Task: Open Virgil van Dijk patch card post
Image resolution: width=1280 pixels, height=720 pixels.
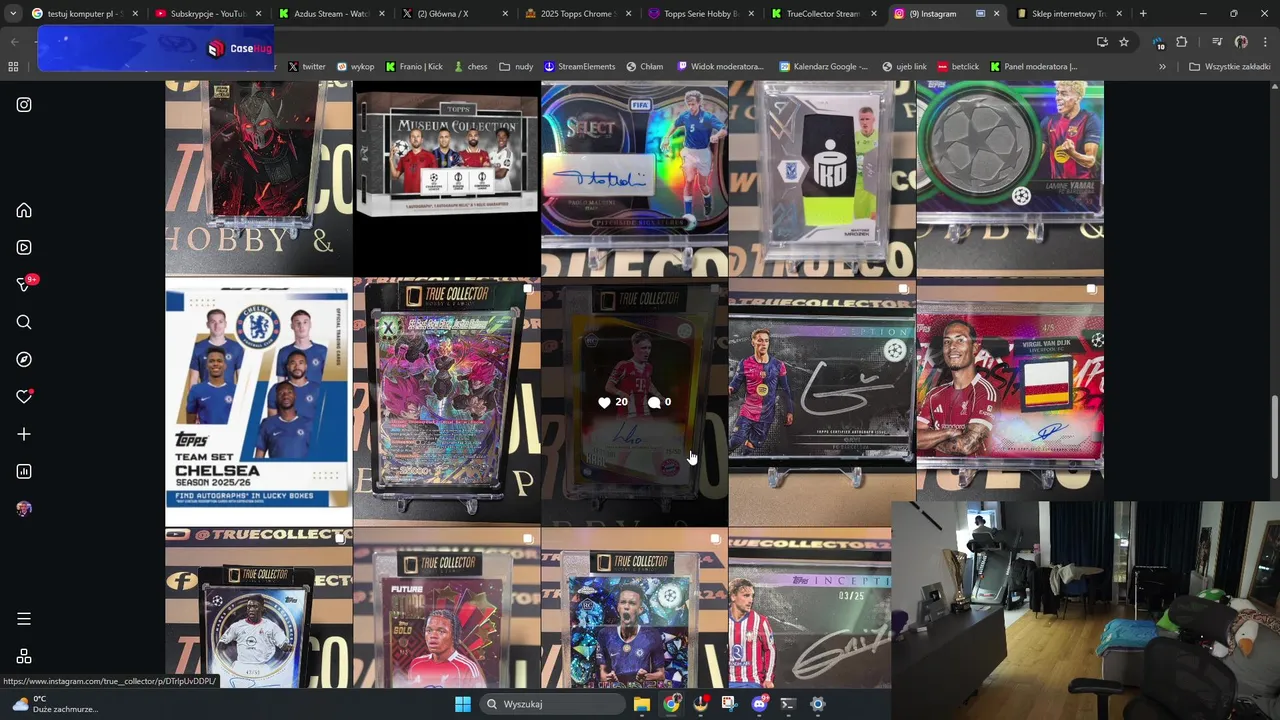Action: tap(1010, 402)
